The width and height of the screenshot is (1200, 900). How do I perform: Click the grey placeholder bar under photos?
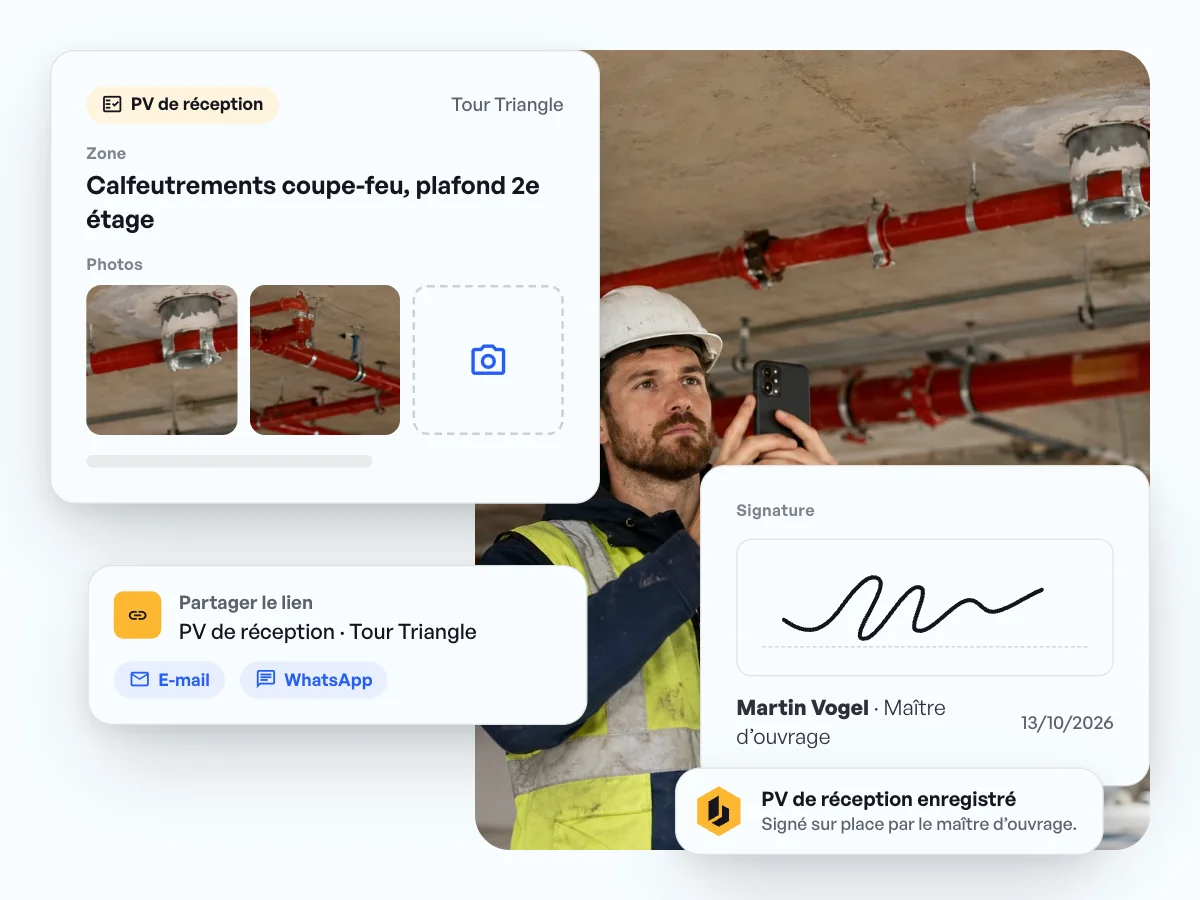pos(229,461)
